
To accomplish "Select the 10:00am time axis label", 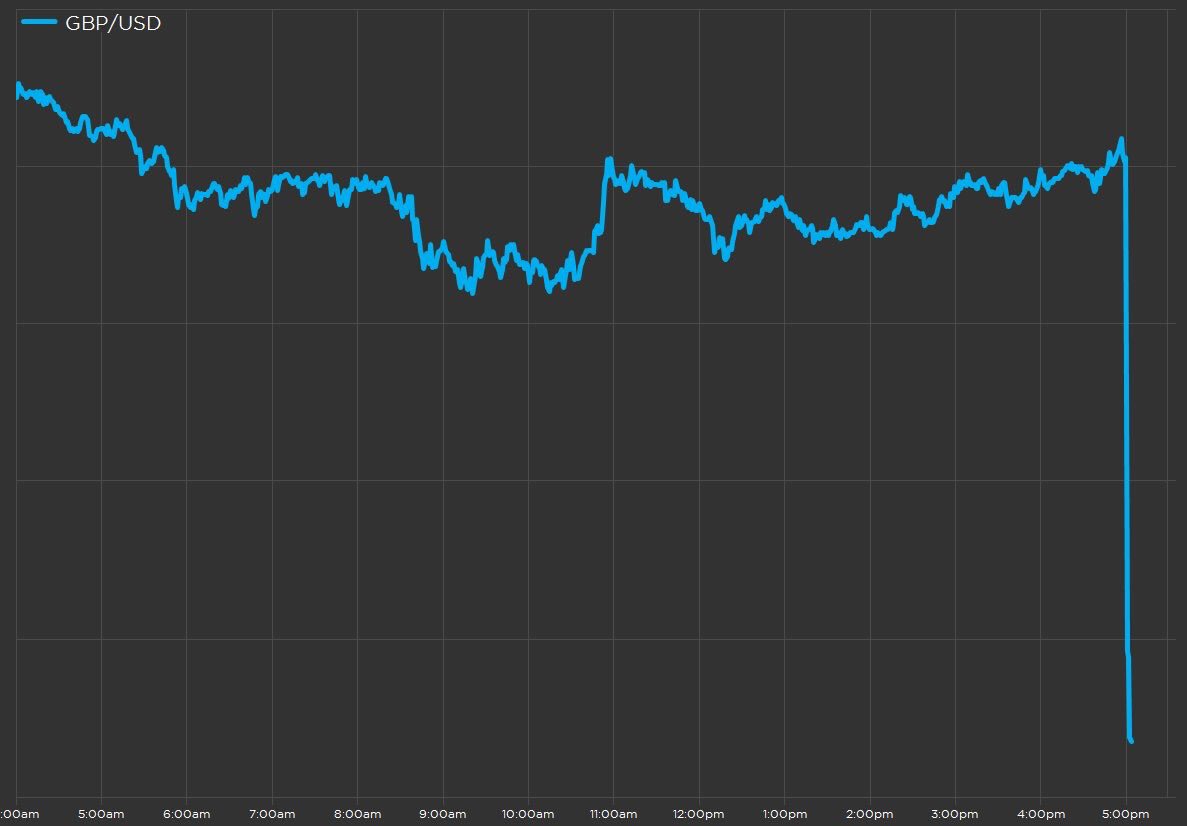I will coord(528,815).
